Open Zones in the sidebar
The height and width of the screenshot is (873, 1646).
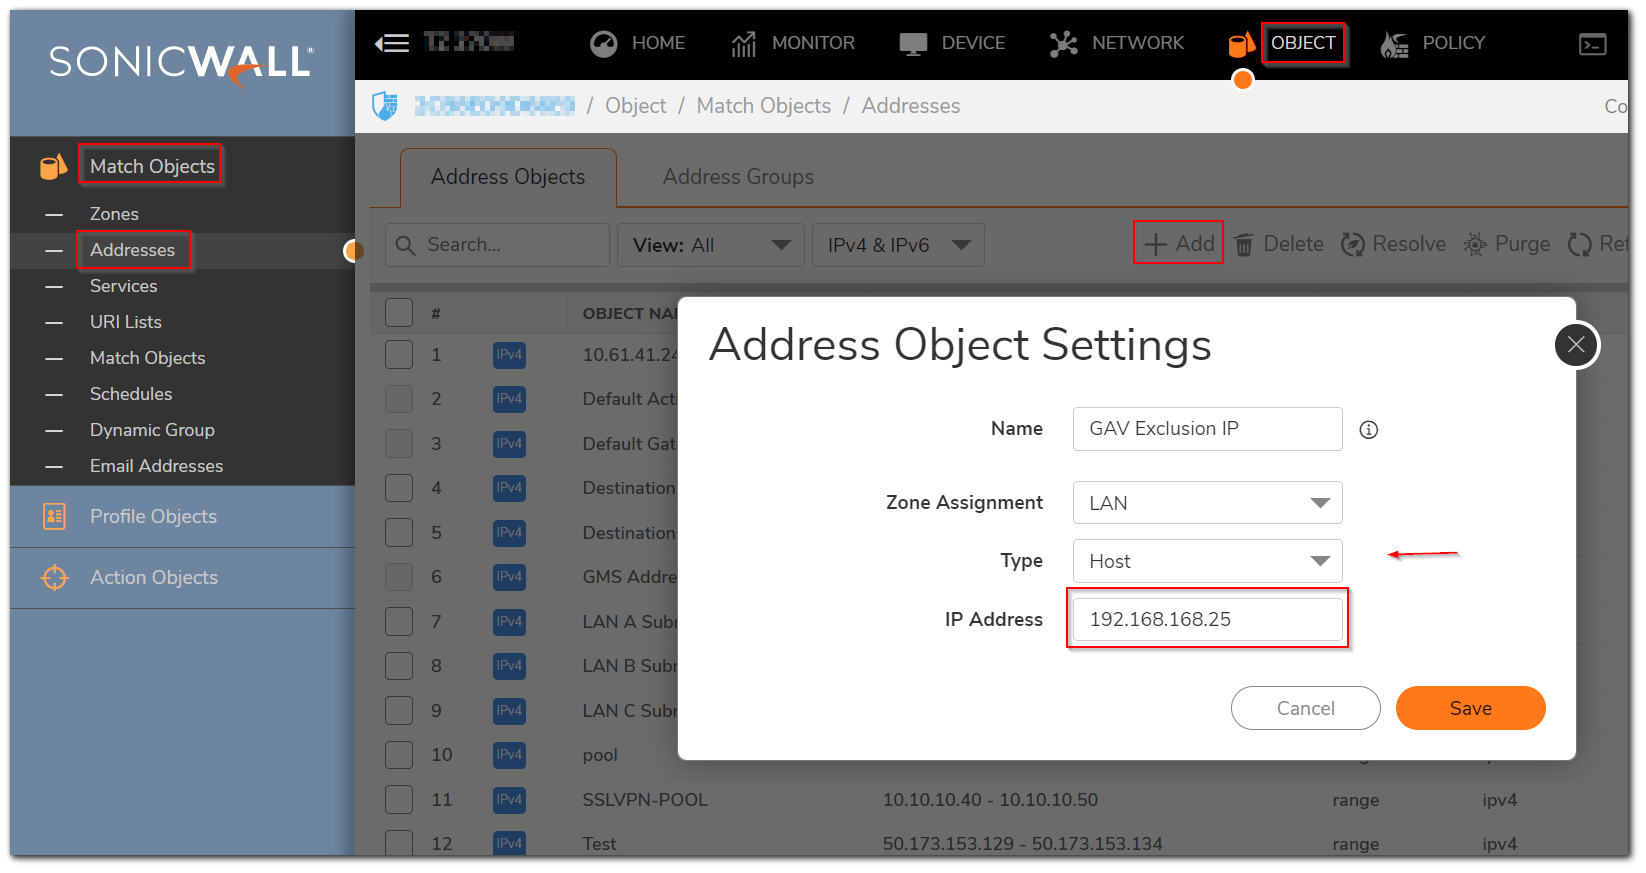[x=114, y=214]
